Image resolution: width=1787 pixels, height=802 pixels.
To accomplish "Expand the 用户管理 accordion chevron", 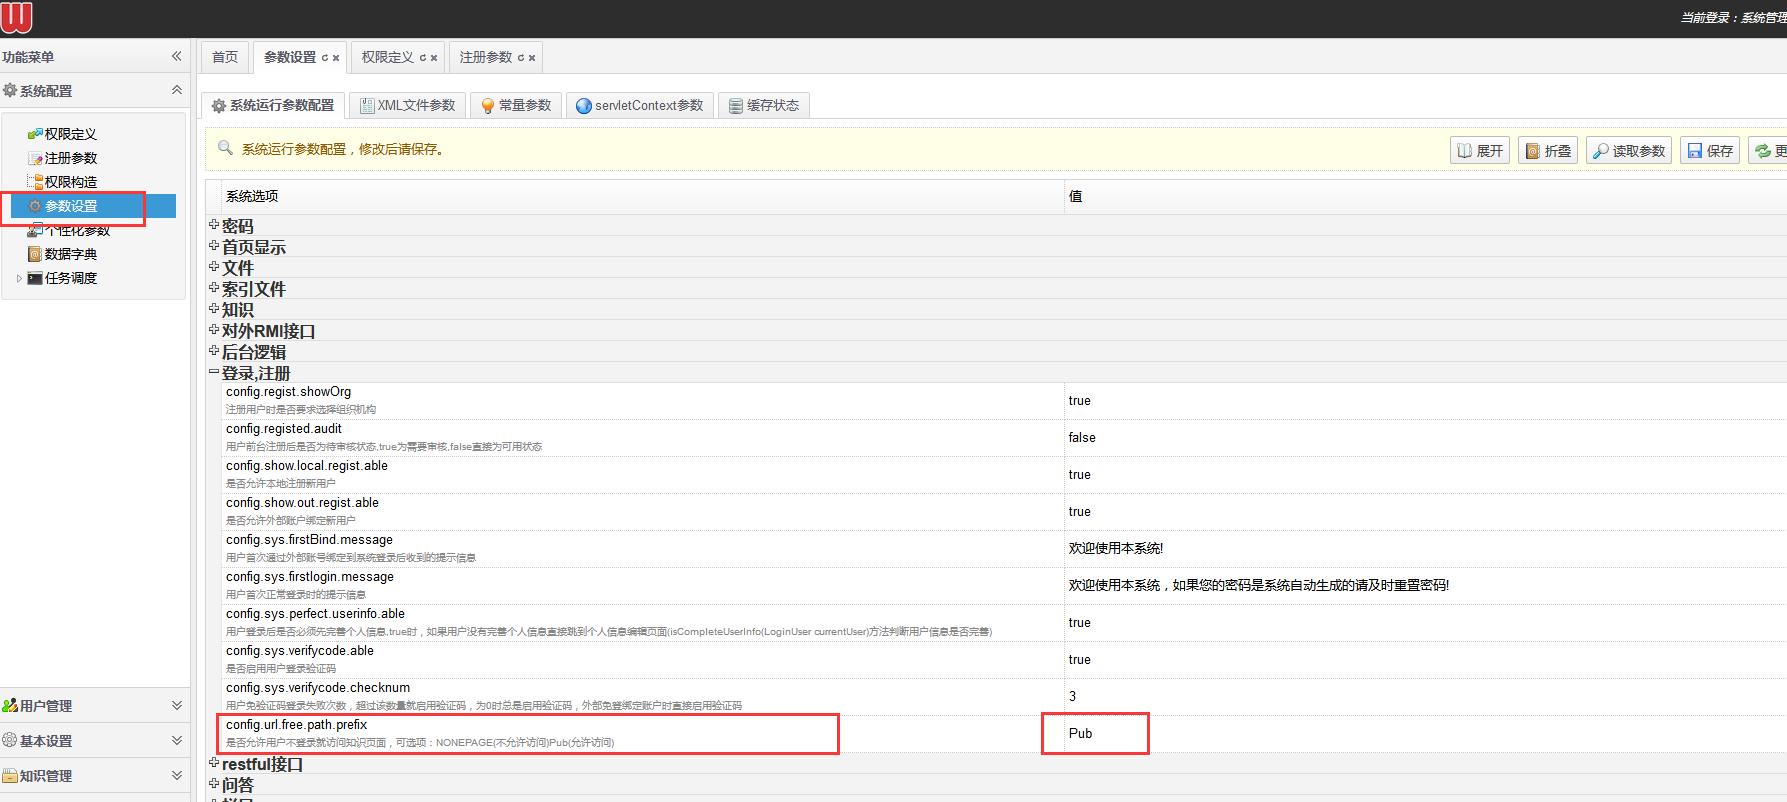I will [x=177, y=705].
